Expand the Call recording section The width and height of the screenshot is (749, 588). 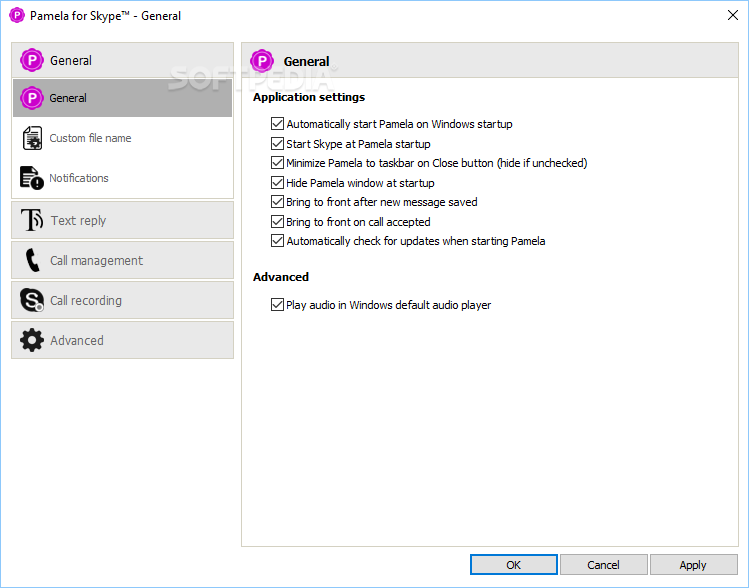tap(122, 300)
